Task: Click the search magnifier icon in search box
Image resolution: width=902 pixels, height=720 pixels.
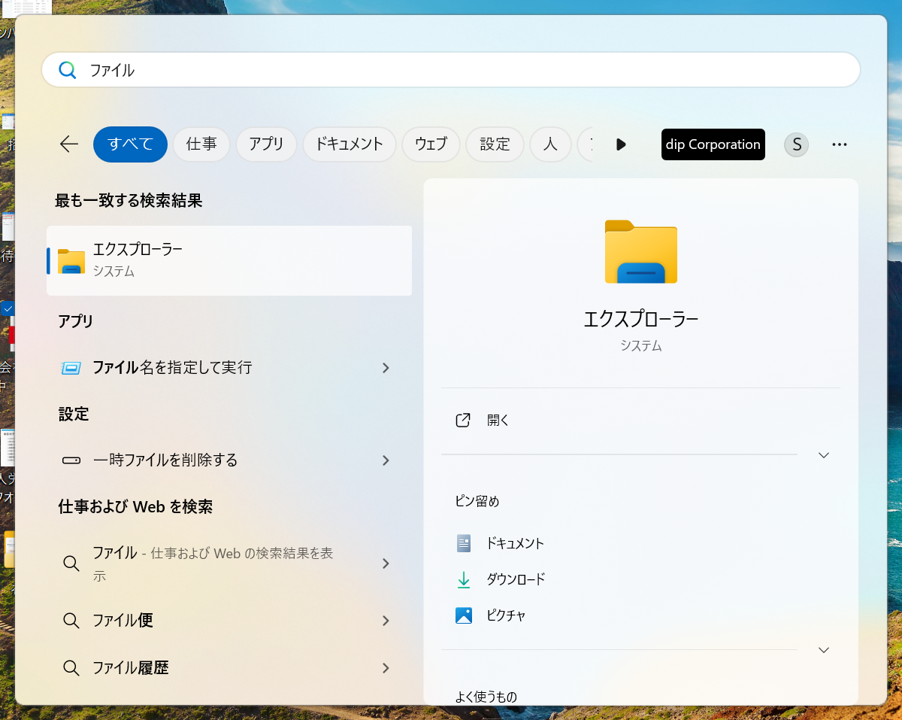Action: point(67,70)
